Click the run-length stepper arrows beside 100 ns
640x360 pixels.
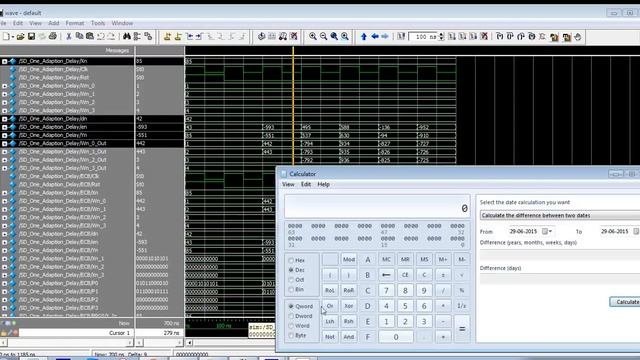[441, 37]
